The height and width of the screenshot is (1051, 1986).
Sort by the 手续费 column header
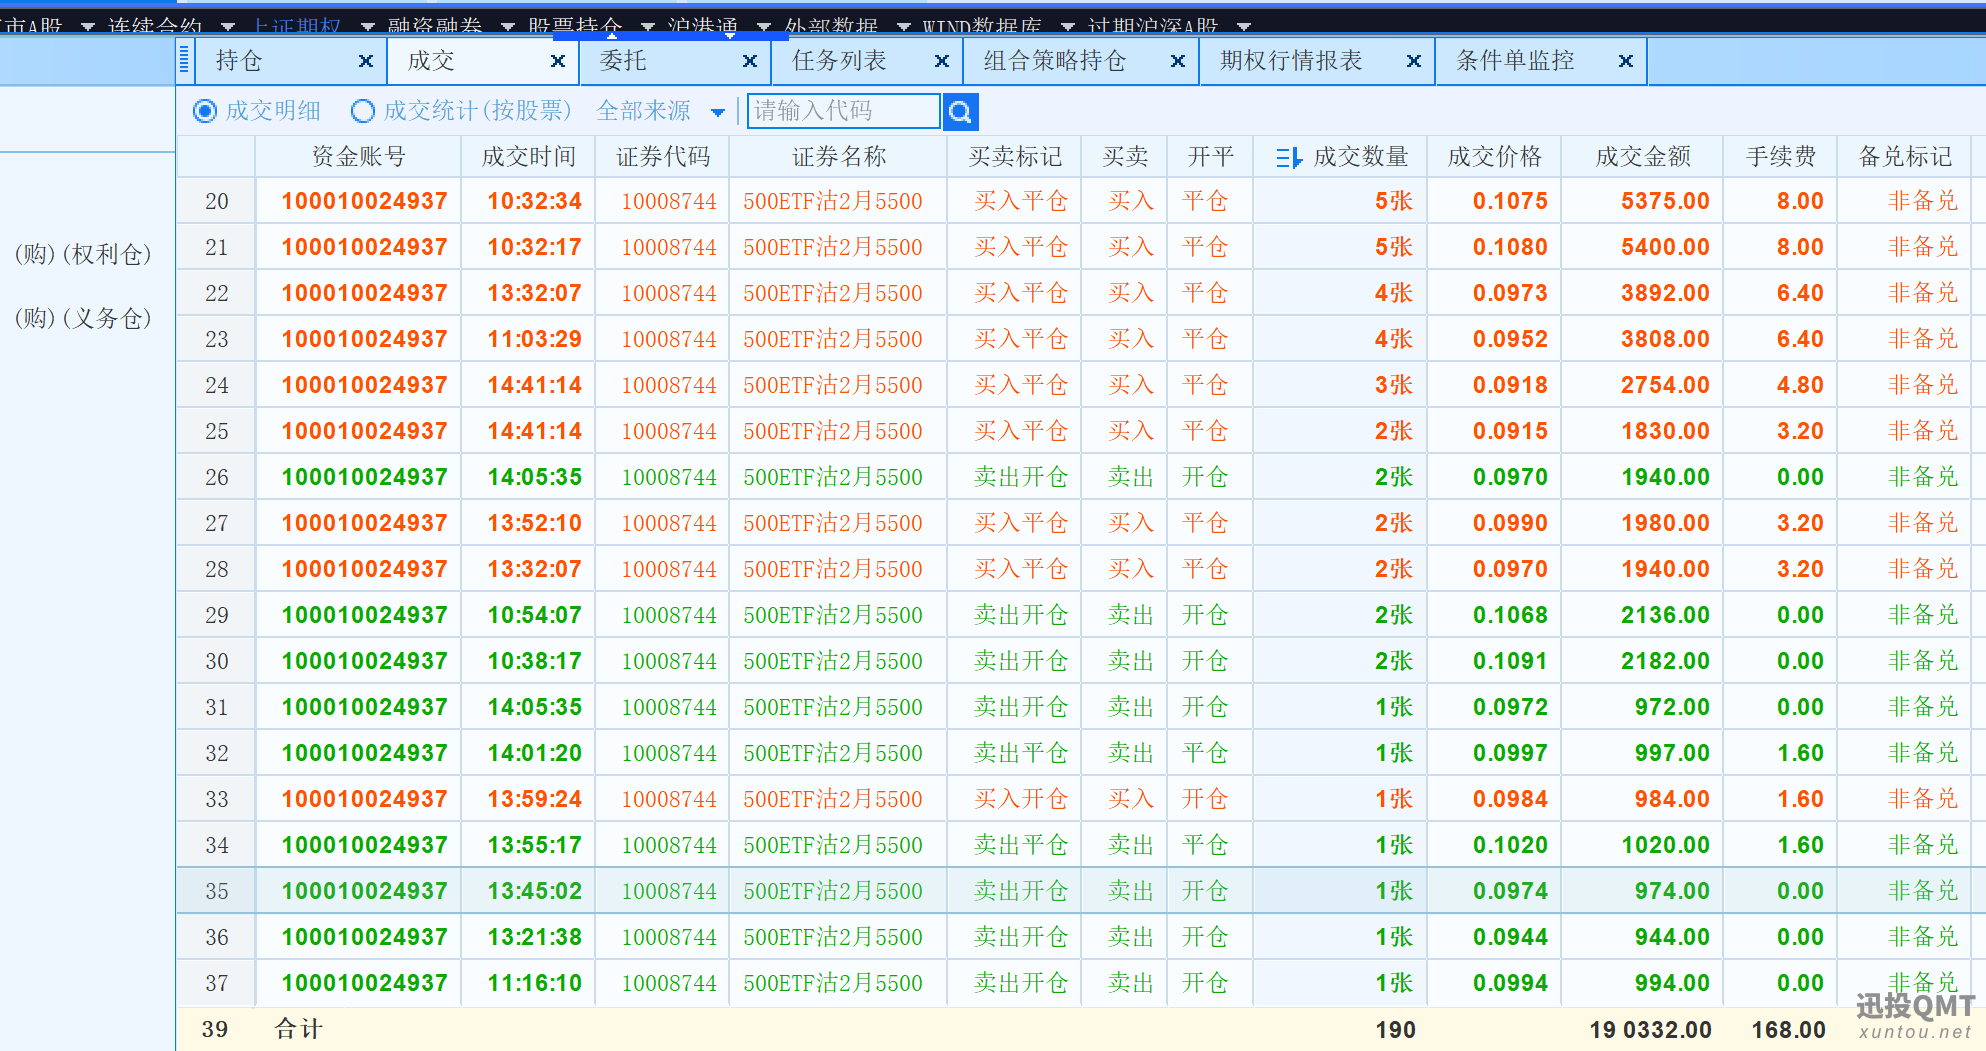[x=1781, y=157]
